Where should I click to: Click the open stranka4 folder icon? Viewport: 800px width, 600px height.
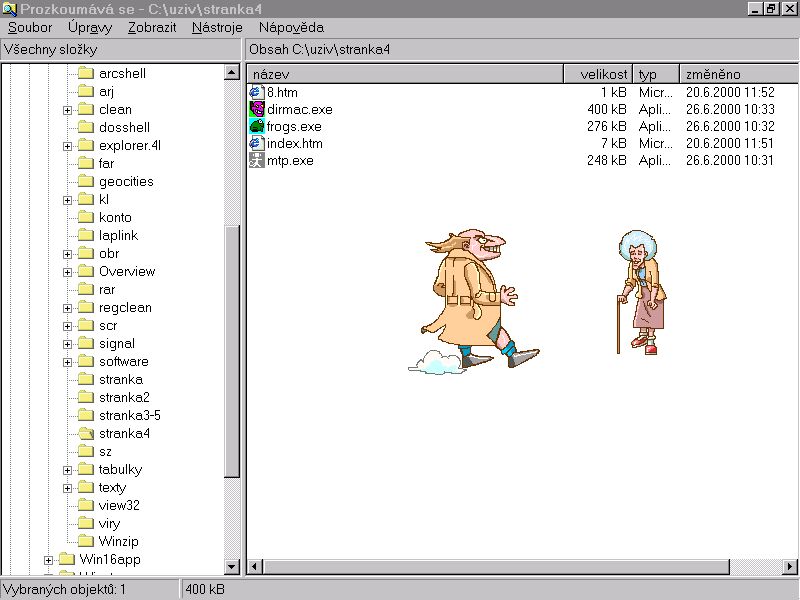point(85,434)
